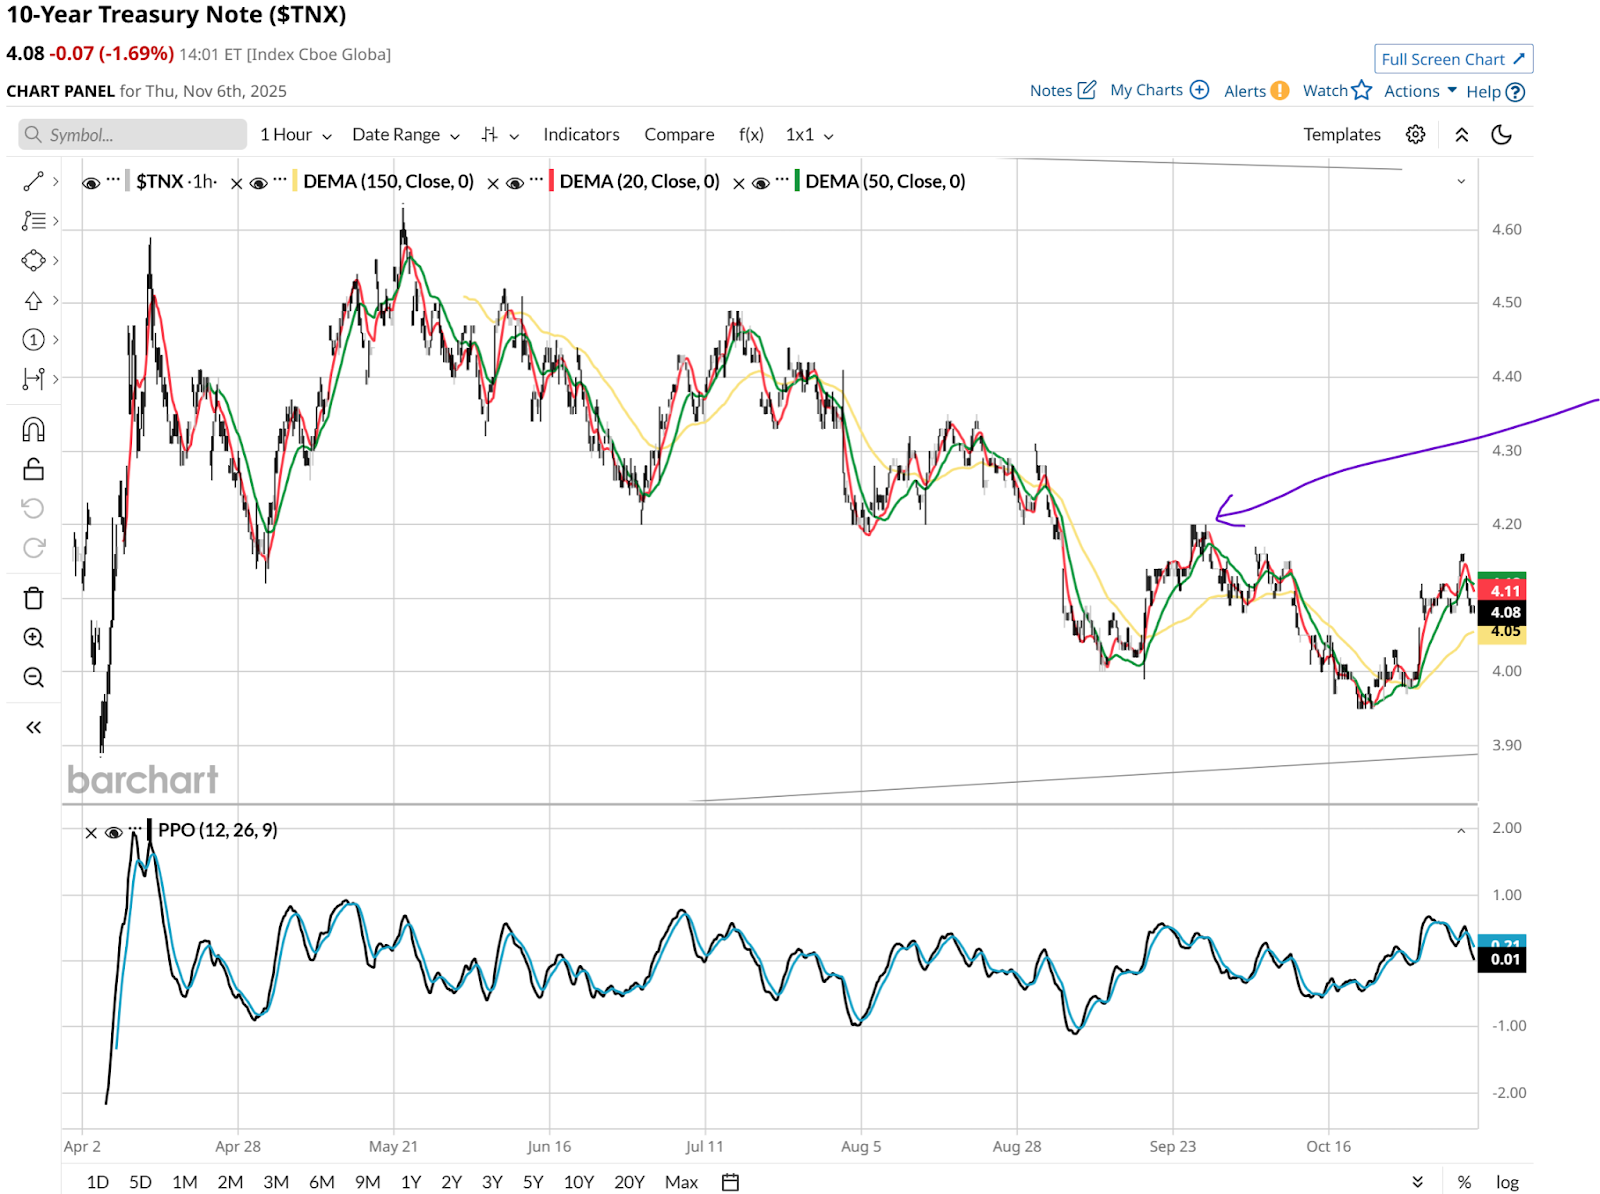This screenshot has height=1194, width=1600.
Task: Click the Full Screen Chart button
Action: click(1452, 59)
